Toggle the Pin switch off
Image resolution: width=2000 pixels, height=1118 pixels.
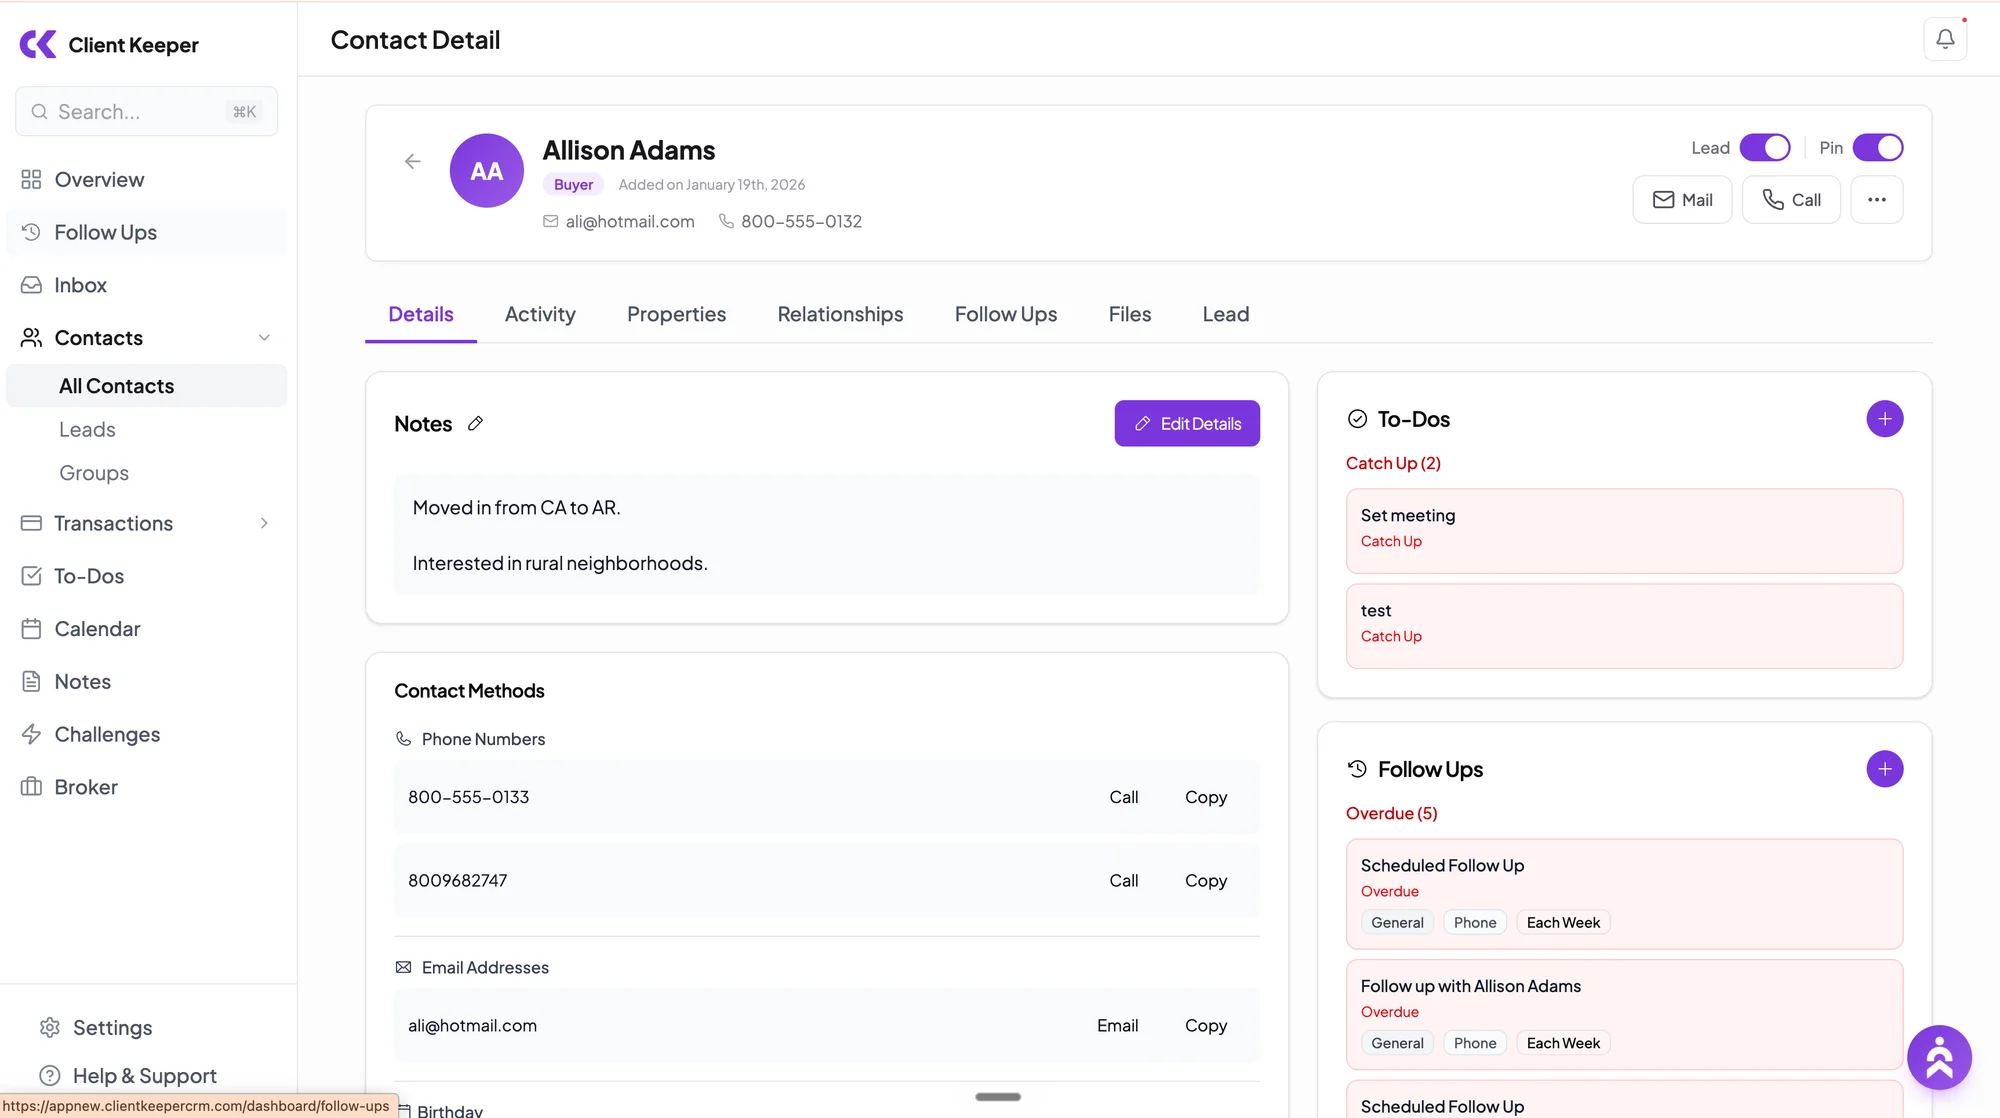(1878, 148)
